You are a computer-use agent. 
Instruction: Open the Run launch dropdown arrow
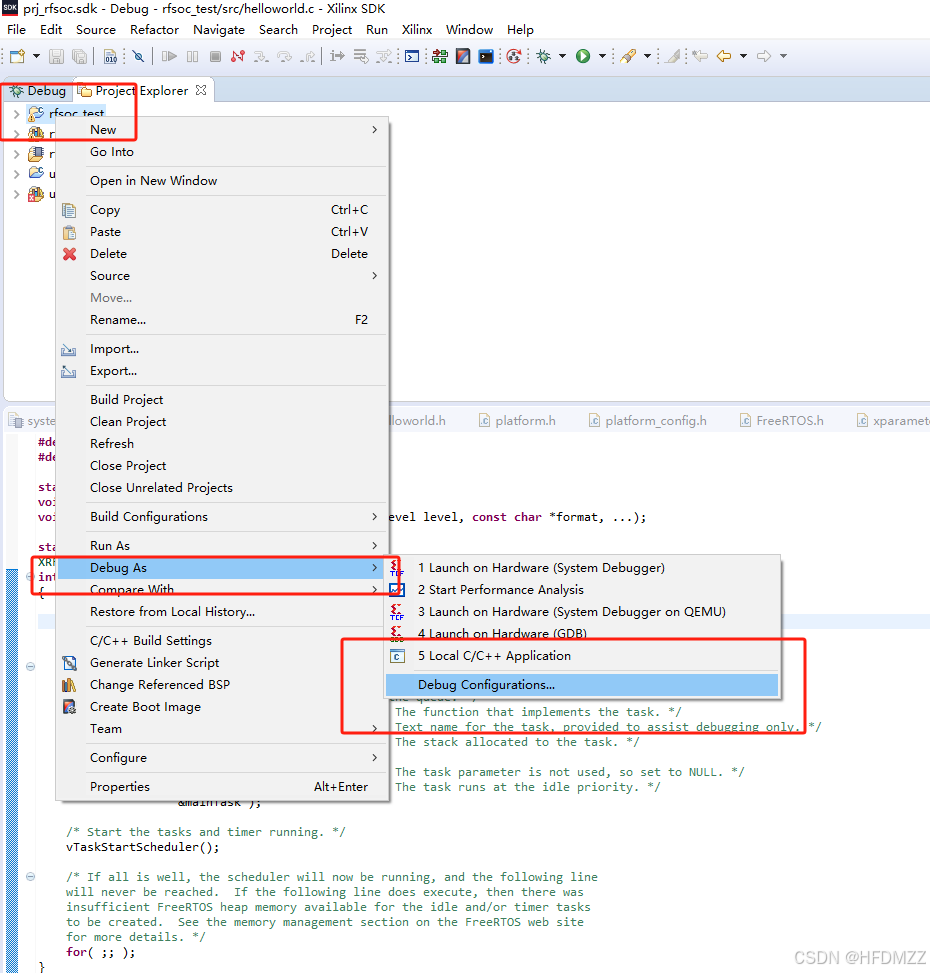coord(602,56)
